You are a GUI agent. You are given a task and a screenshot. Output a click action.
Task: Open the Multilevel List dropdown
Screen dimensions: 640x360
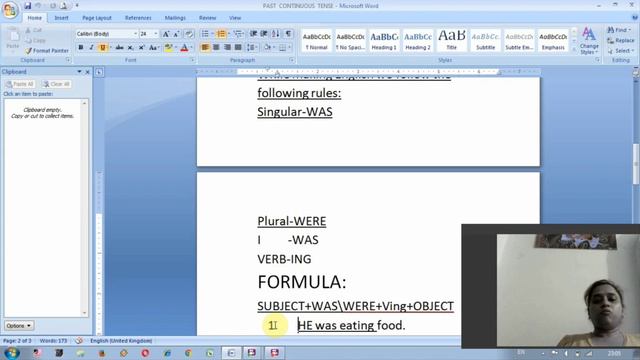pos(238,34)
